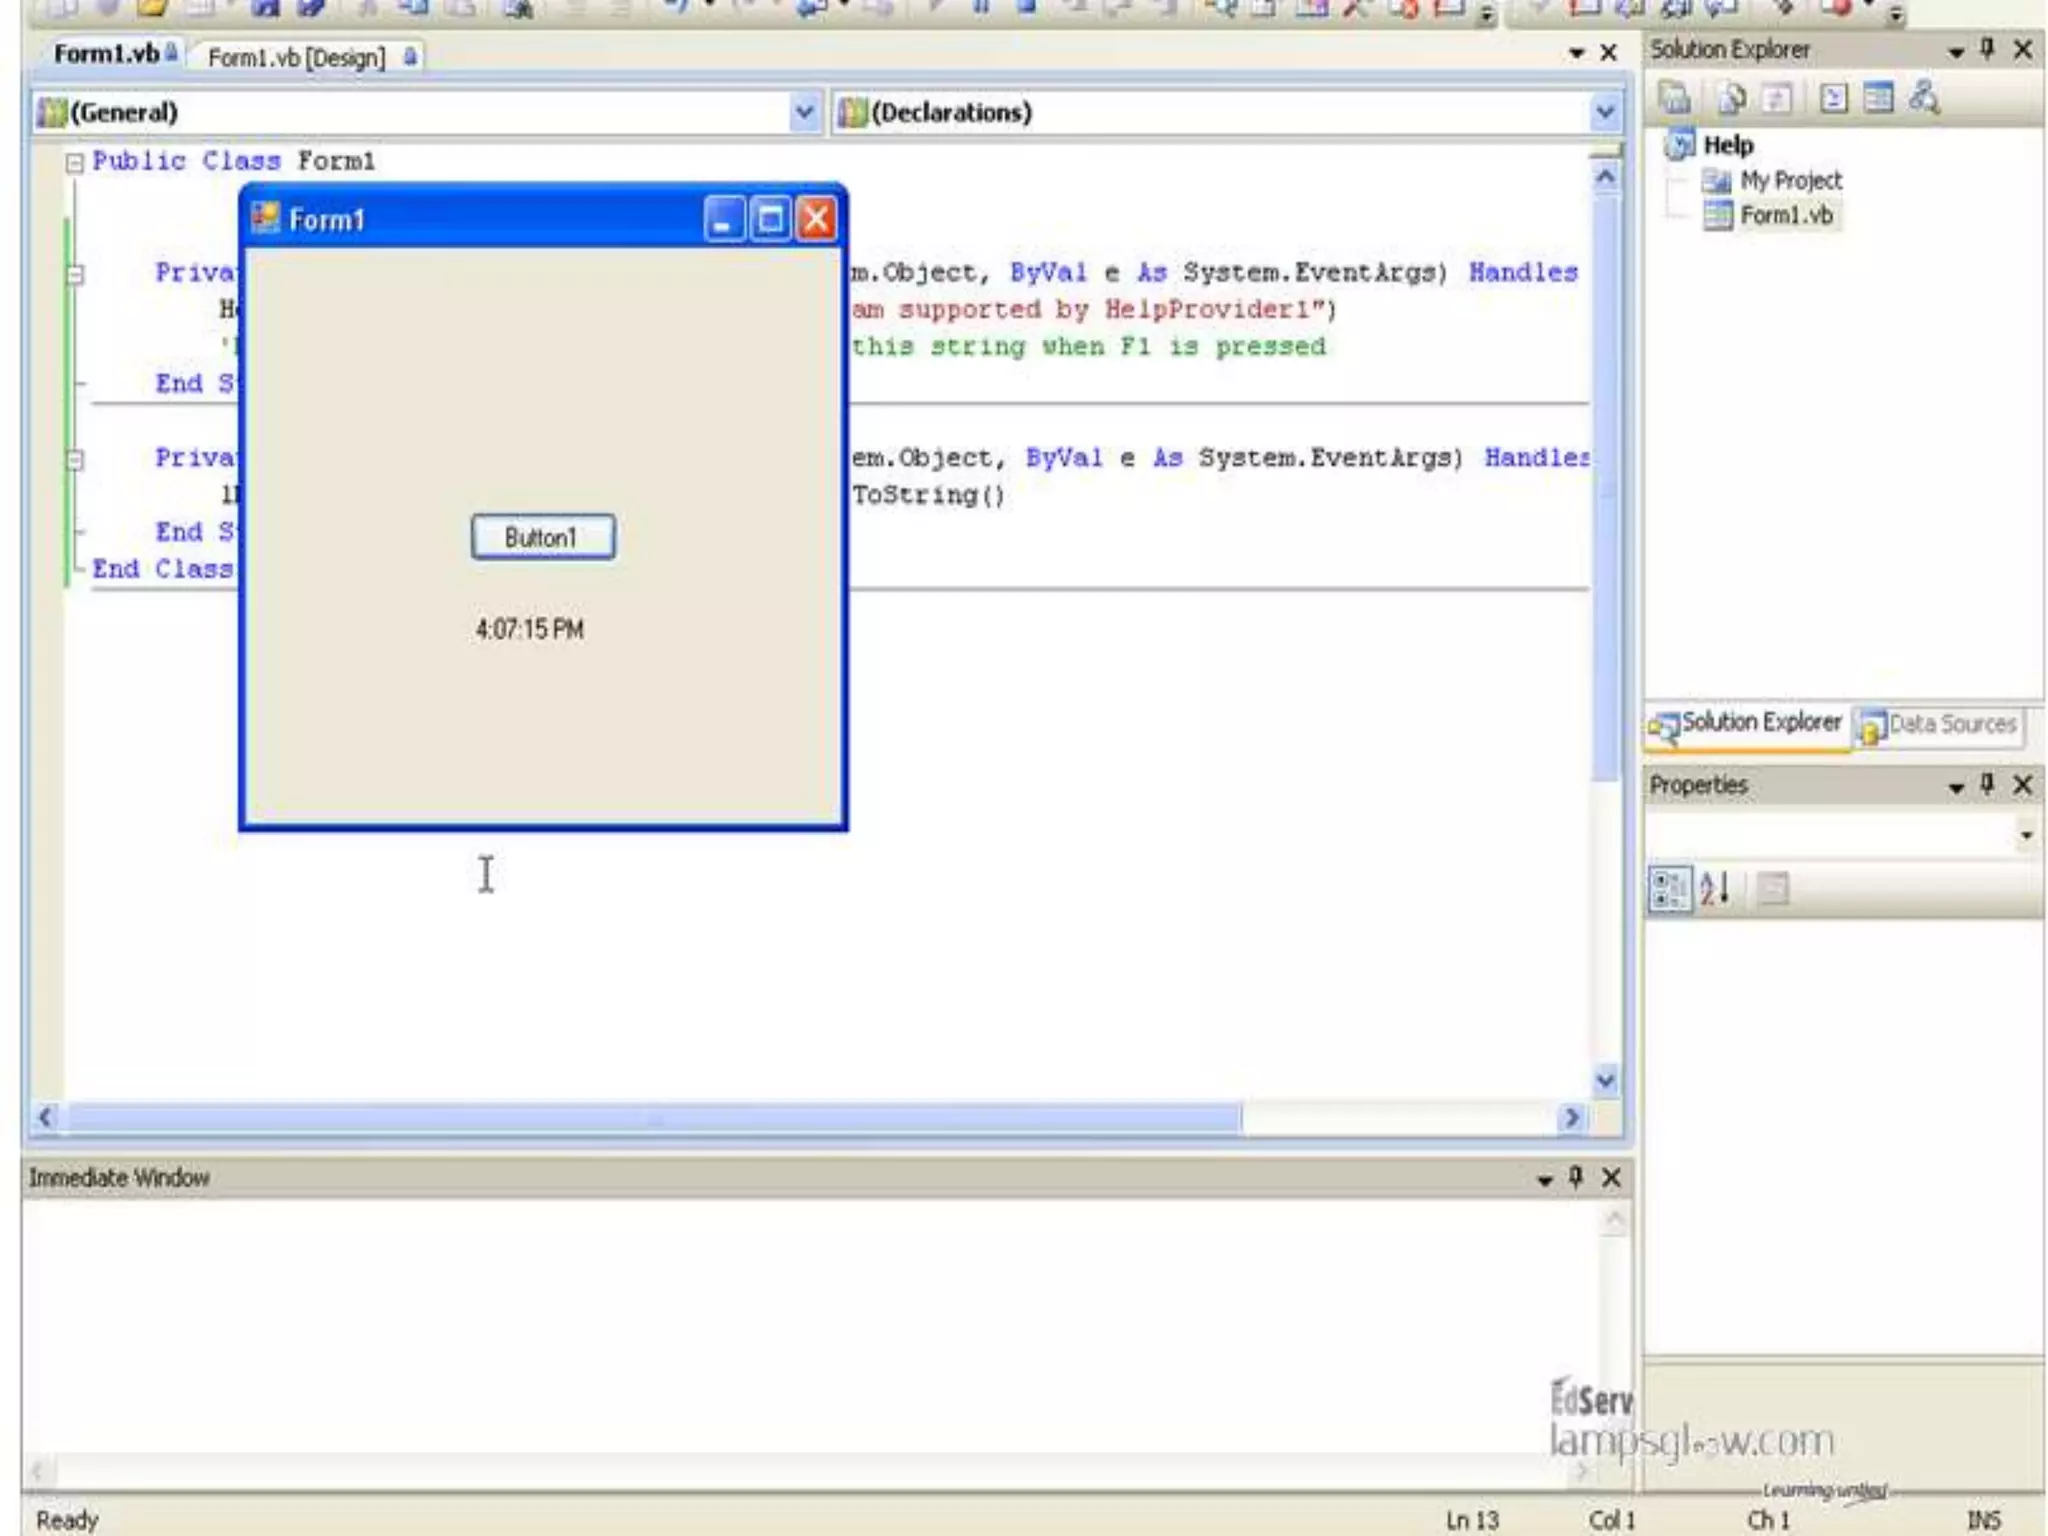Click the Immediate Window scroll up arrow

click(x=1614, y=1220)
